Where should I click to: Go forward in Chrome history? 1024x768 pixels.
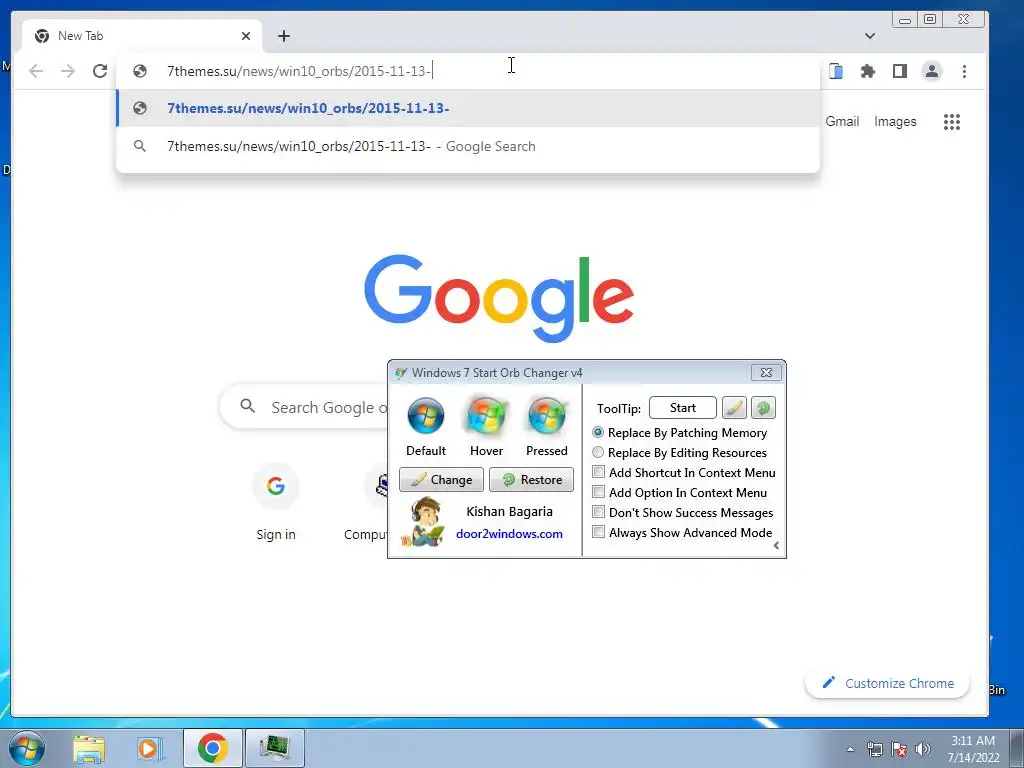(68, 71)
